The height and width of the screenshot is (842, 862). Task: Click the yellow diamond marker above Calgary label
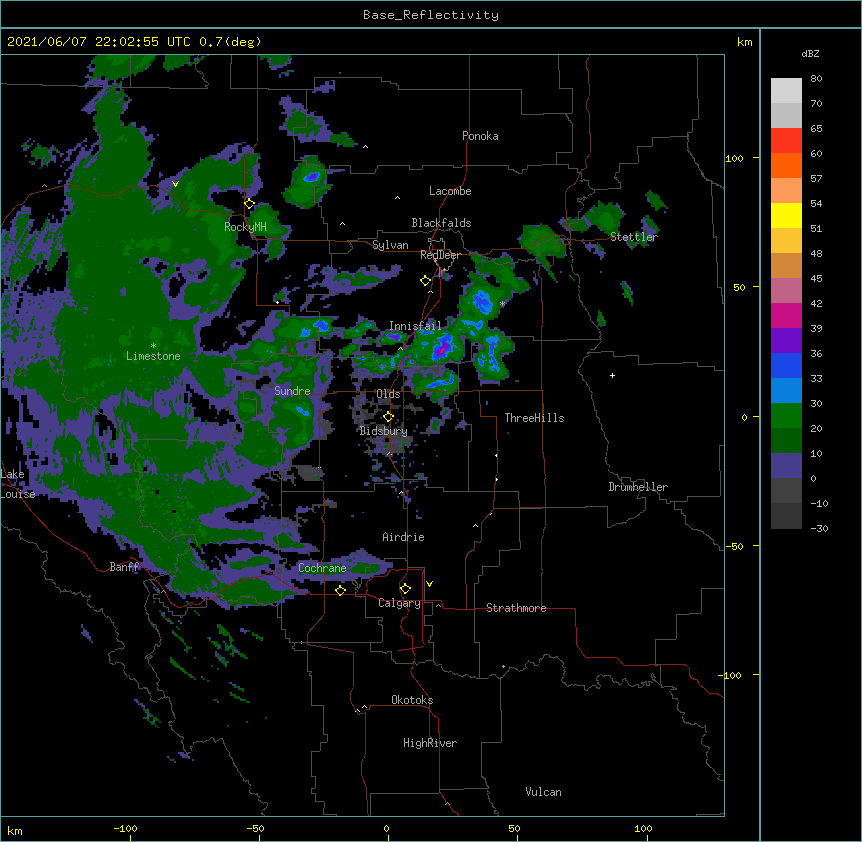pos(405,589)
